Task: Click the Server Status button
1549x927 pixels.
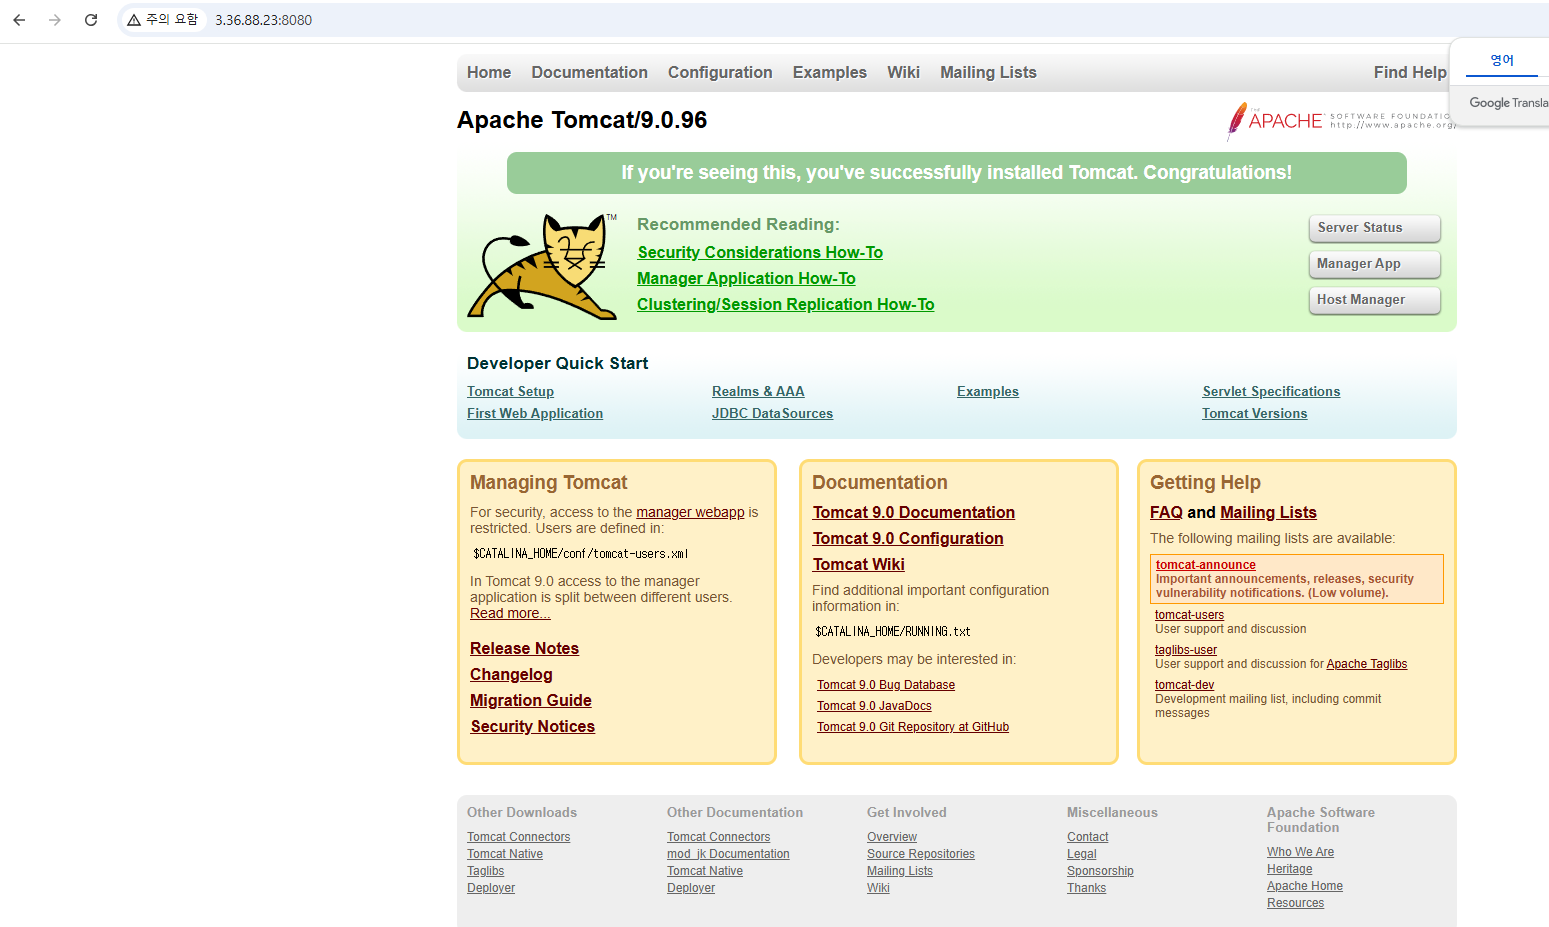Action: 1375,228
